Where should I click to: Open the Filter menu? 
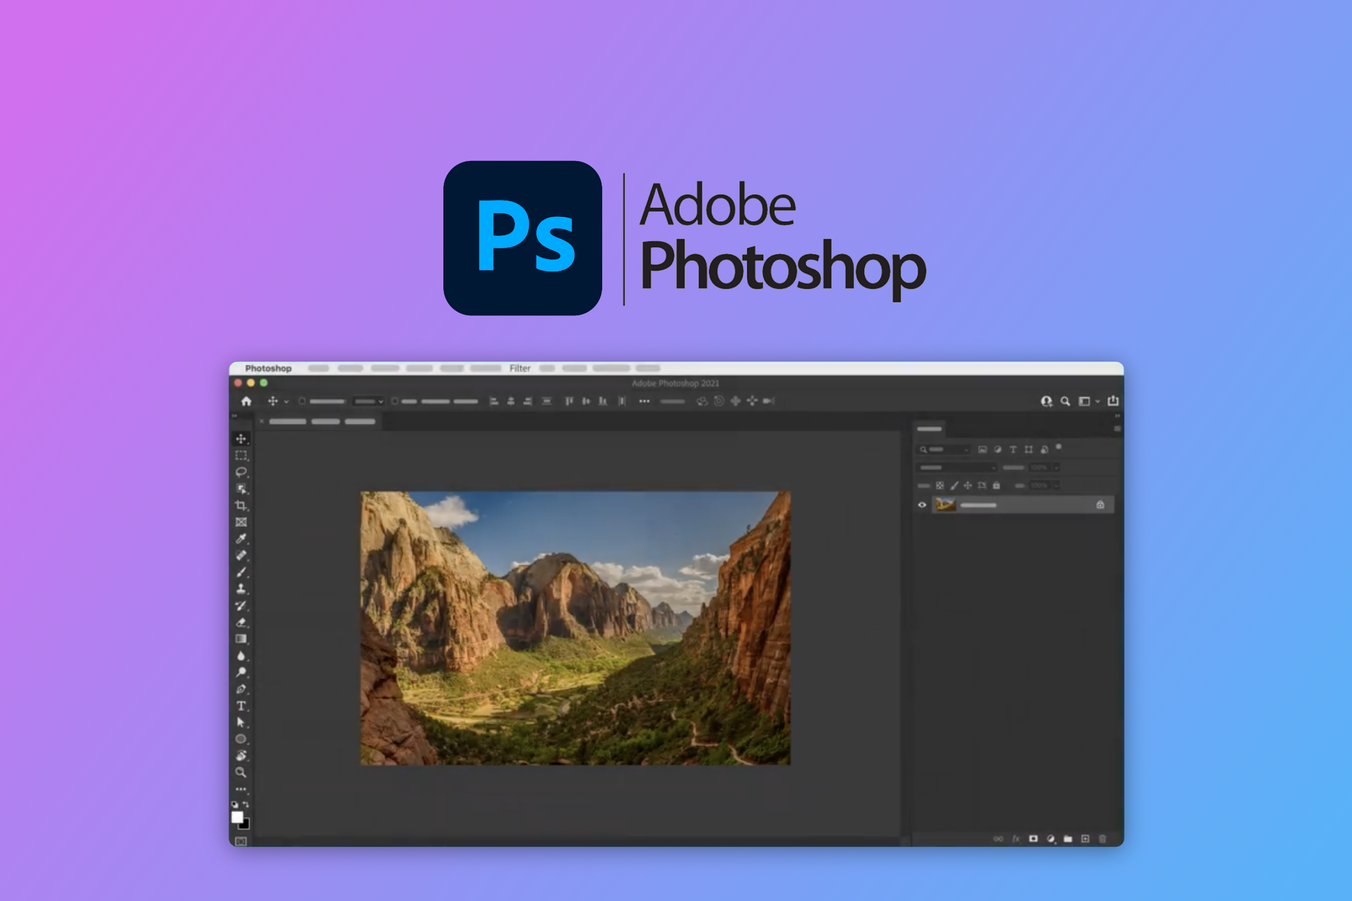[x=520, y=368]
